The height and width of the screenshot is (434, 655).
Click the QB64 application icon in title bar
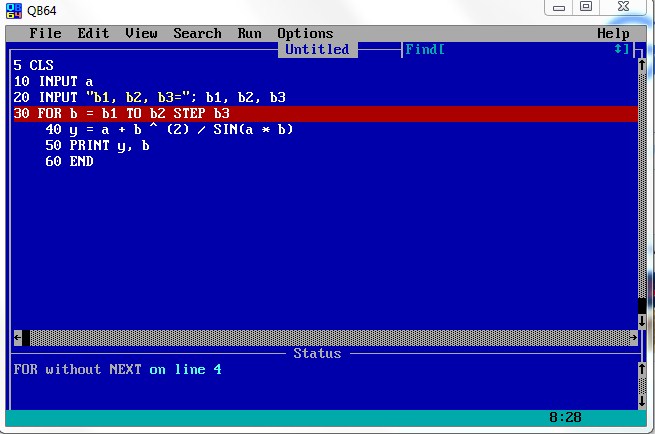pyautogui.click(x=14, y=8)
